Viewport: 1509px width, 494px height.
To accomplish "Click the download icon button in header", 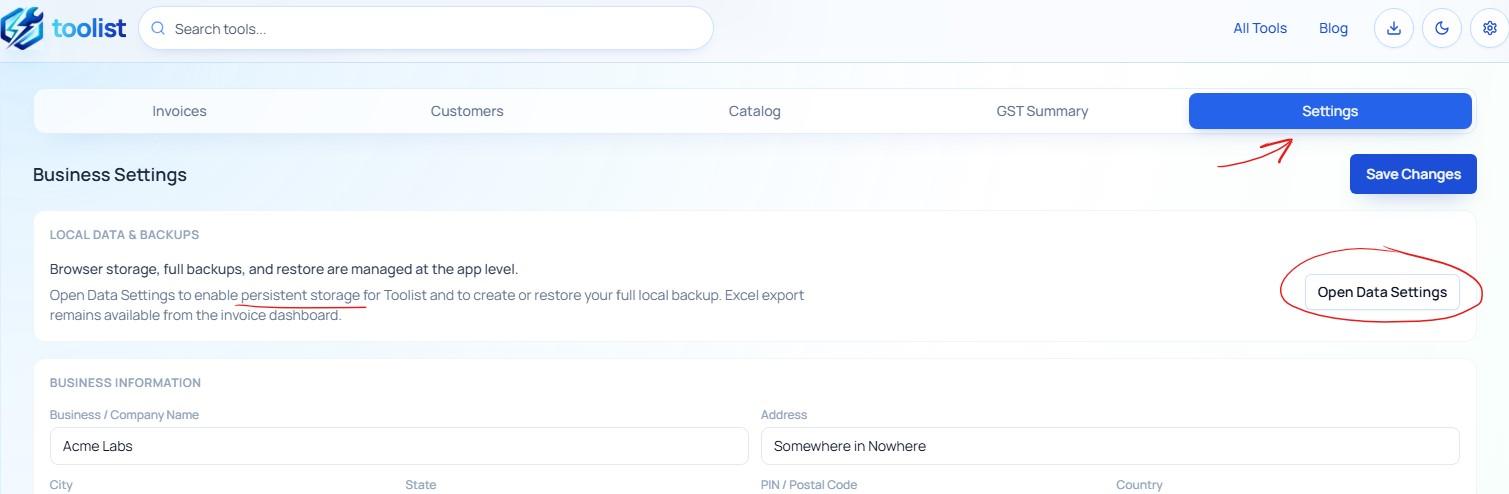I will [x=1393, y=29].
